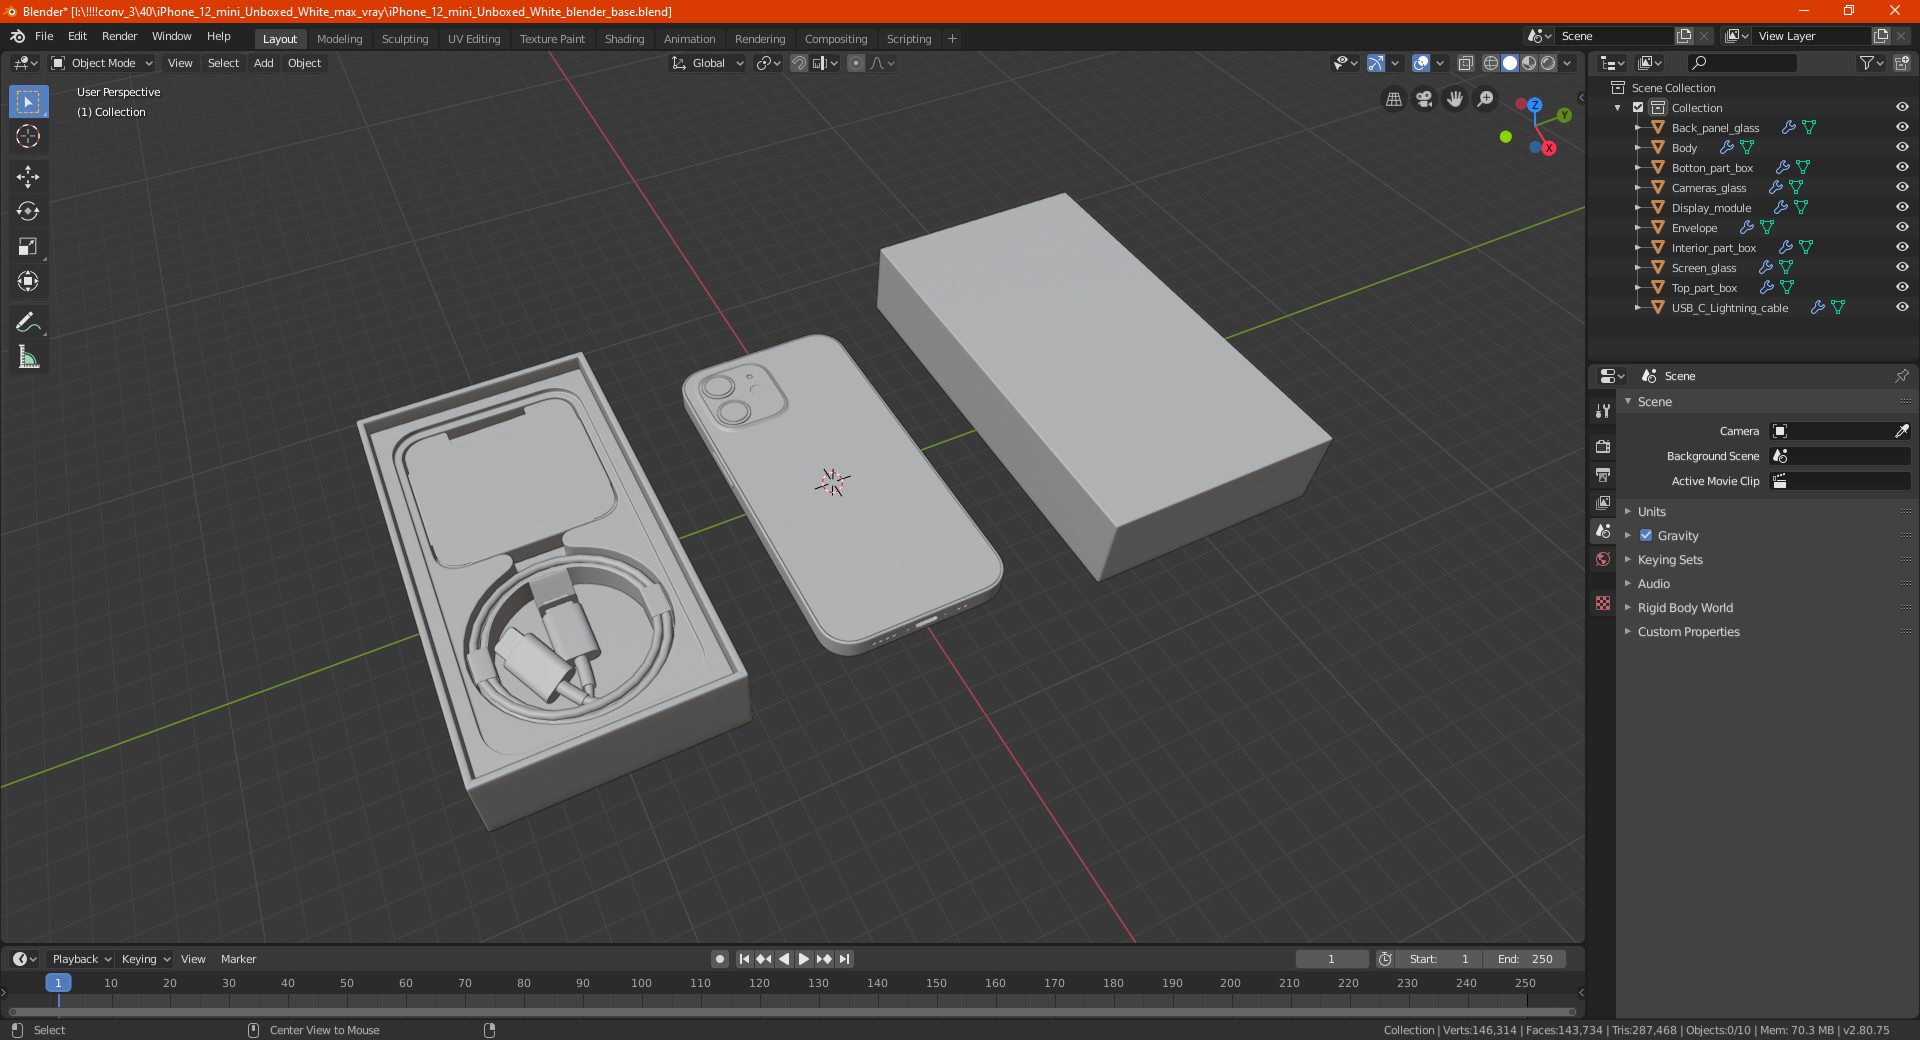Toggle proportional editing
Viewport: 1920px width, 1040px height.
856,63
